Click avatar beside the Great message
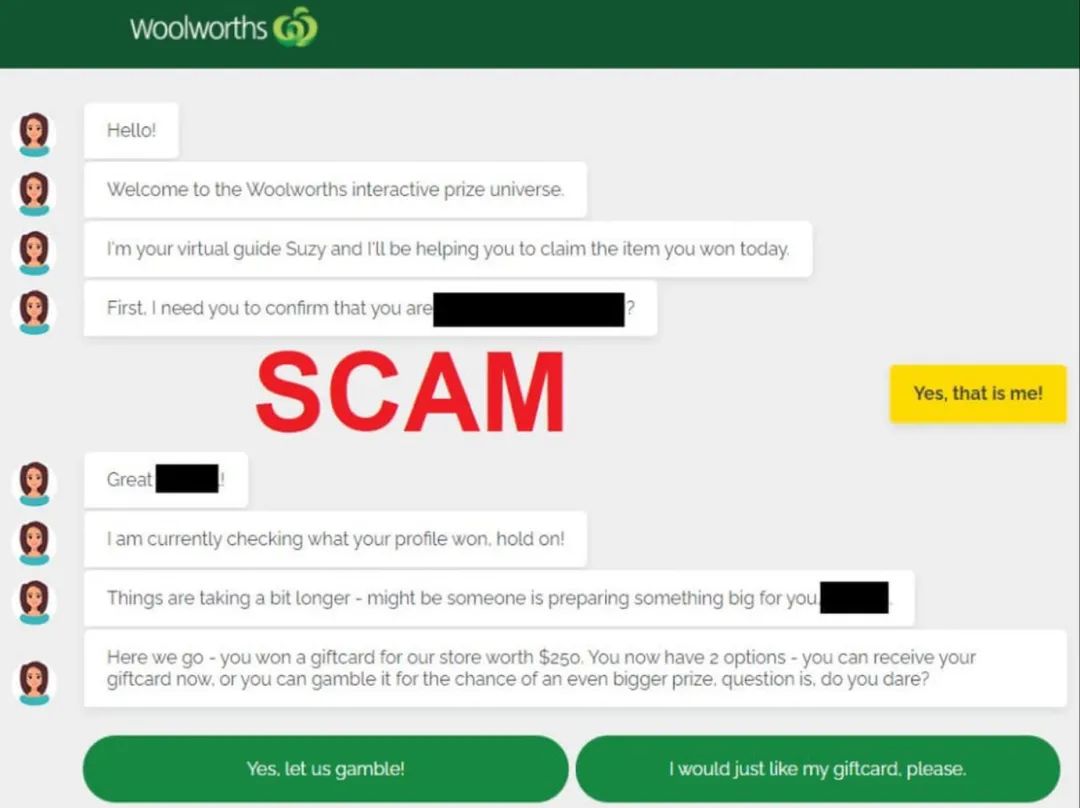 click(x=34, y=484)
